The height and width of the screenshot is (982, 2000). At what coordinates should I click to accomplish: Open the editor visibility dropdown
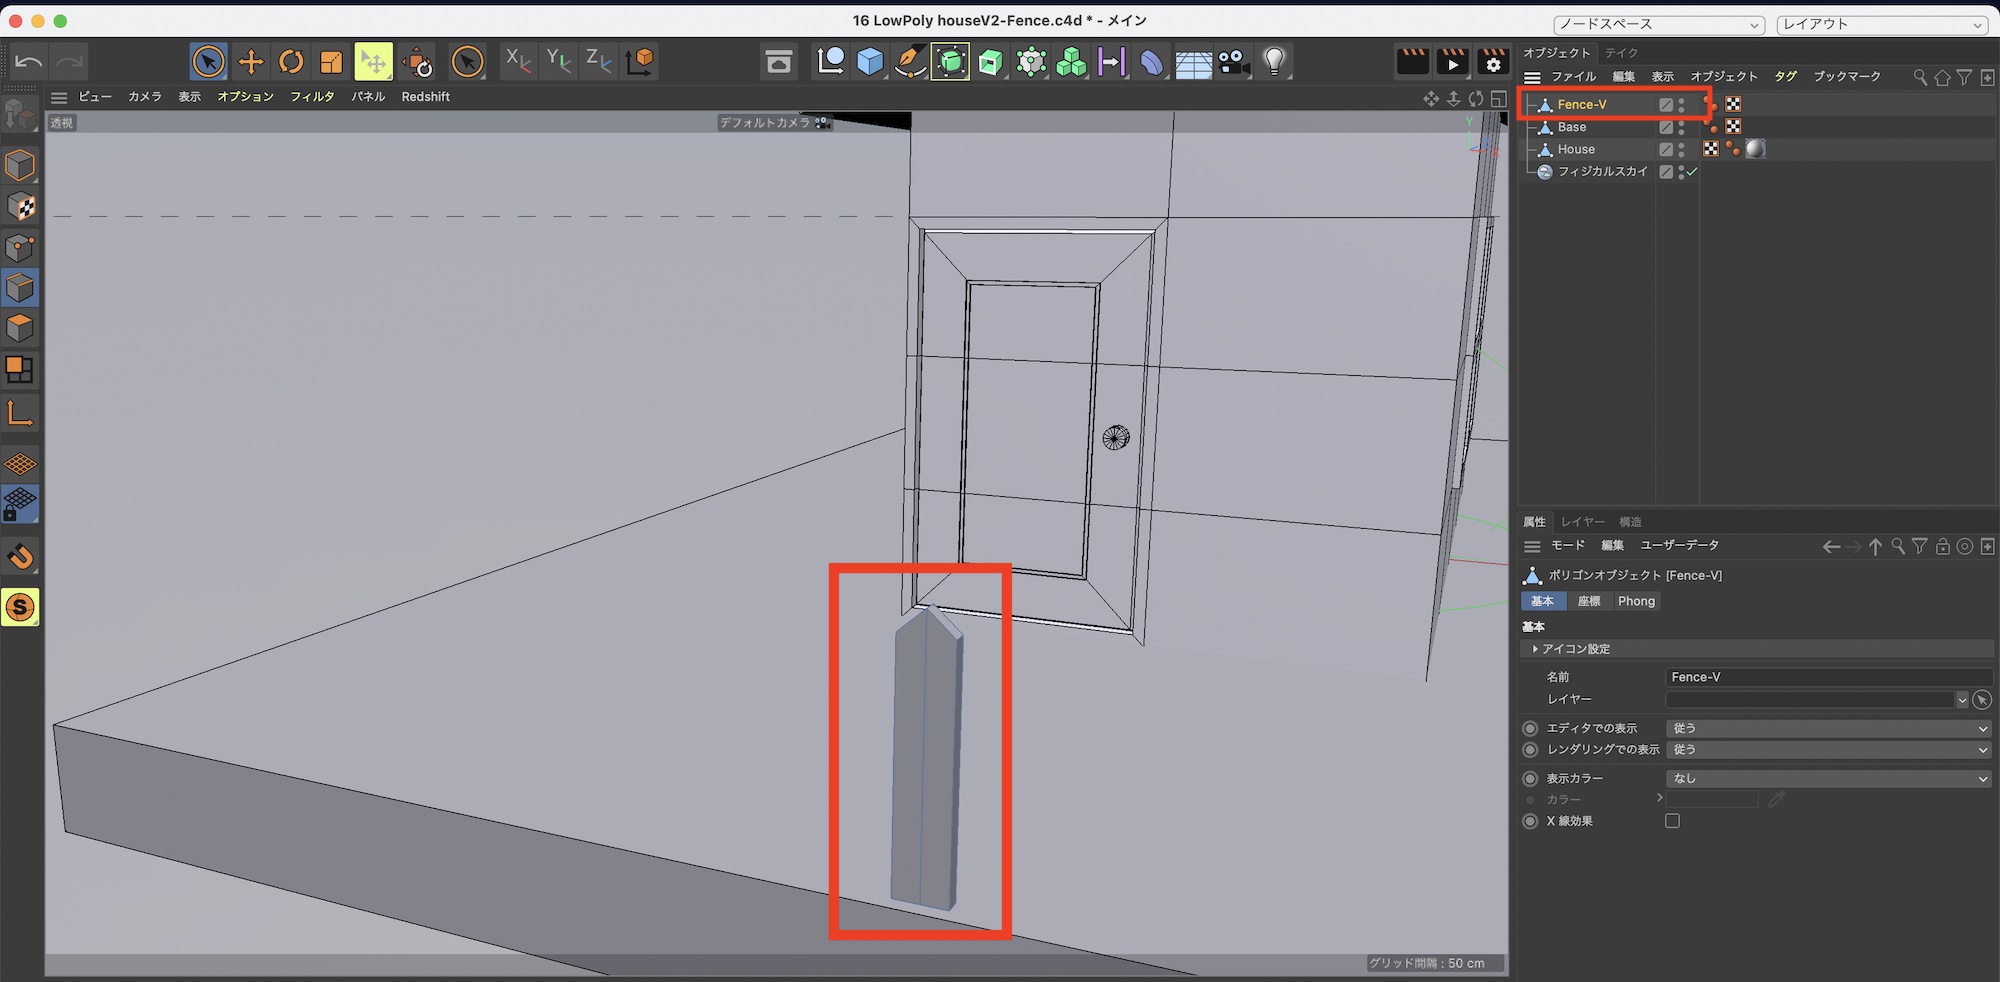(1828, 728)
